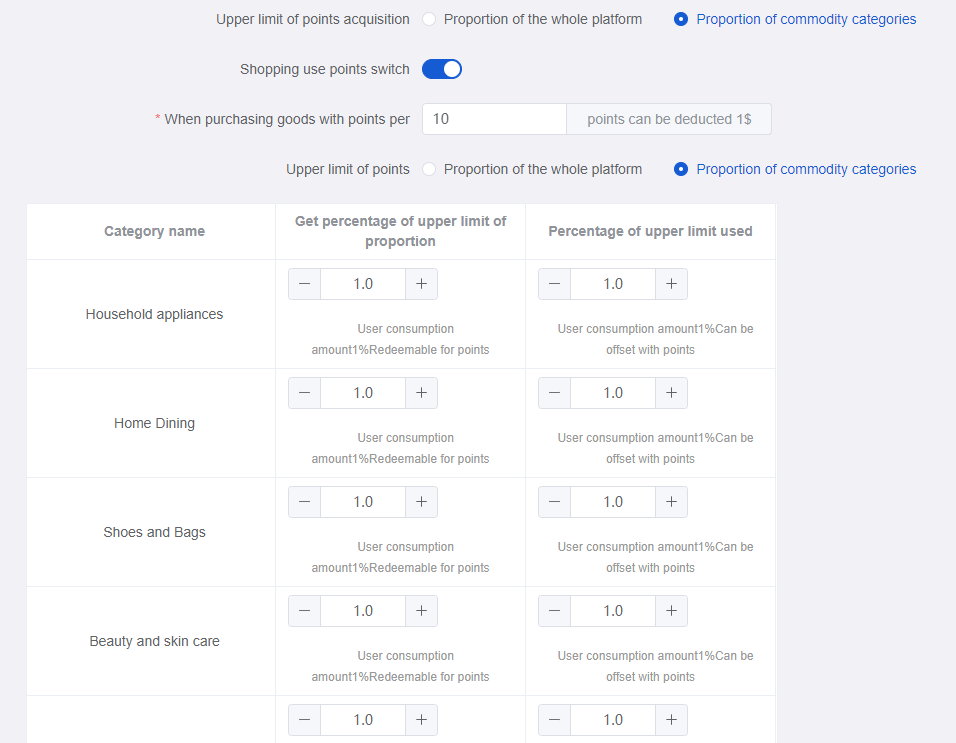956x743 pixels.
Task: Choose Proportion of commodity categories for Upper limit of points
Action: click(x=681, y=169)
